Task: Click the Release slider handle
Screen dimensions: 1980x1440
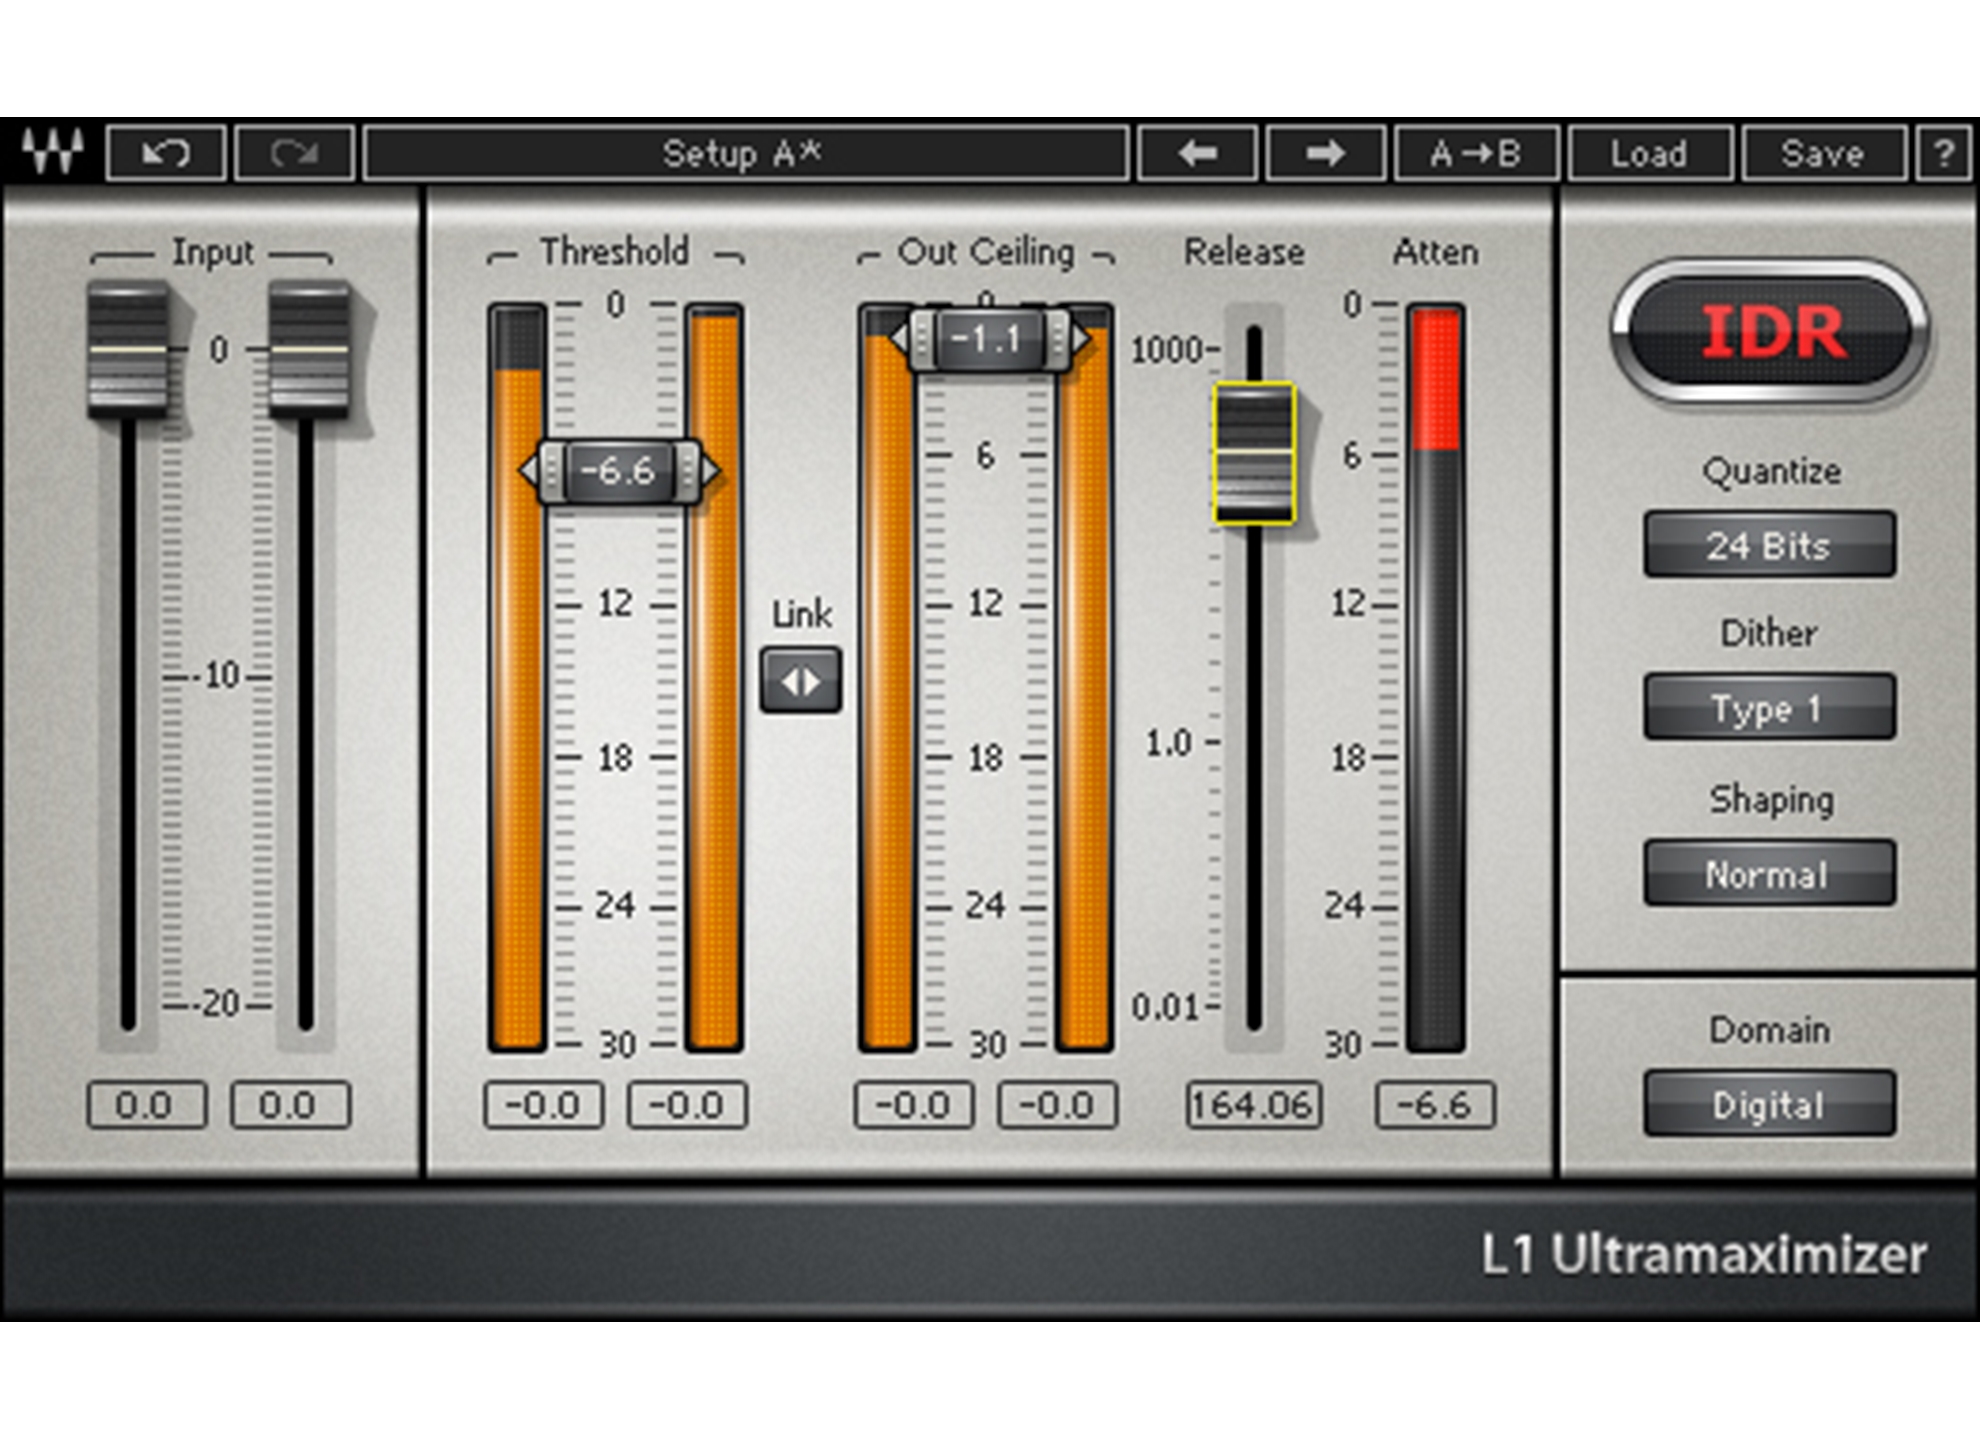Action: point(1254,453)
